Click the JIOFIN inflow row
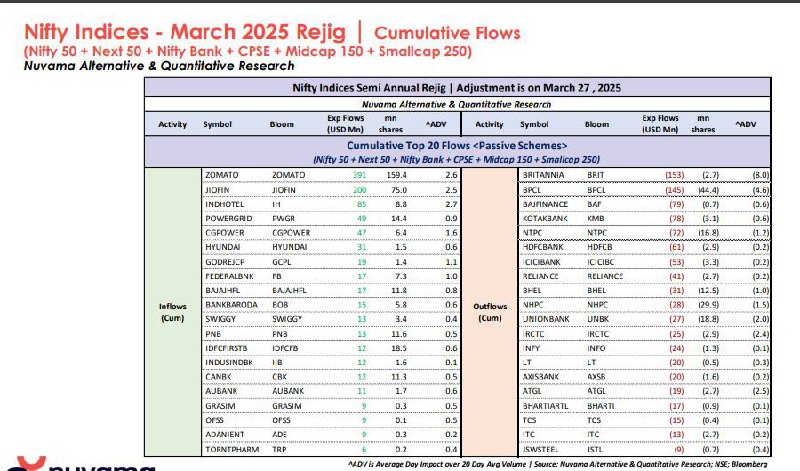Viewport: 800px width, 471px height. click(331, 190)
